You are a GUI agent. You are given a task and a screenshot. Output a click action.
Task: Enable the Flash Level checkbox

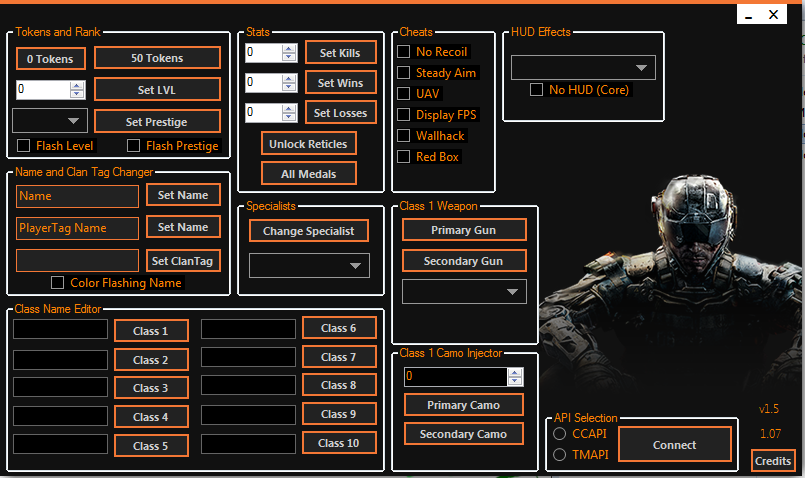[x=24, y=146]
